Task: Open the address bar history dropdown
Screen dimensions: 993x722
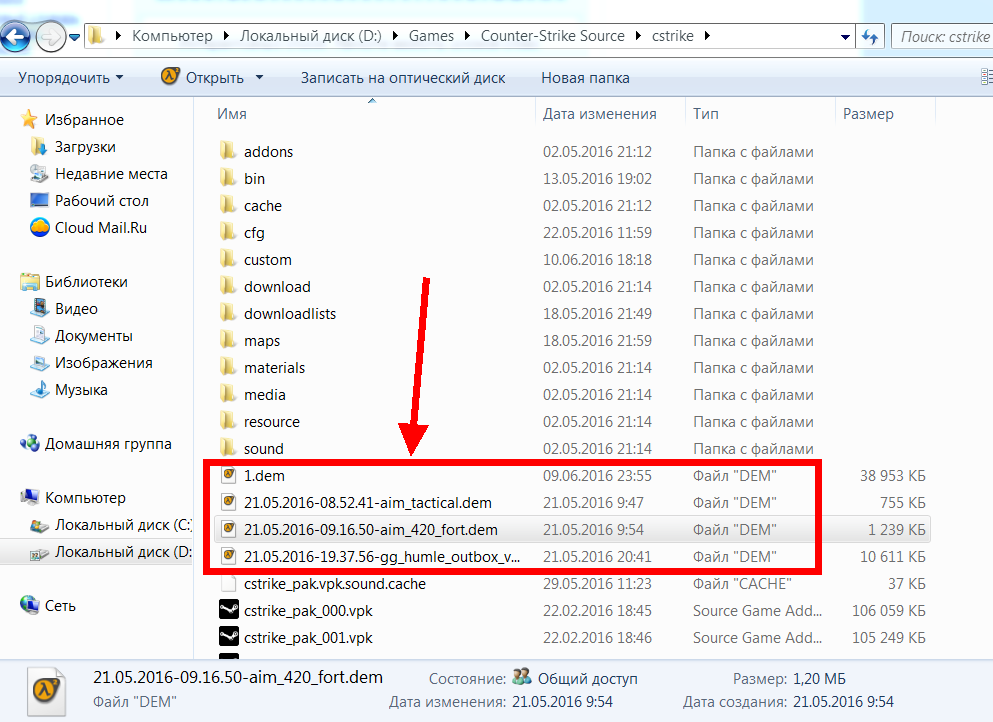Action: tap(845, 37)
